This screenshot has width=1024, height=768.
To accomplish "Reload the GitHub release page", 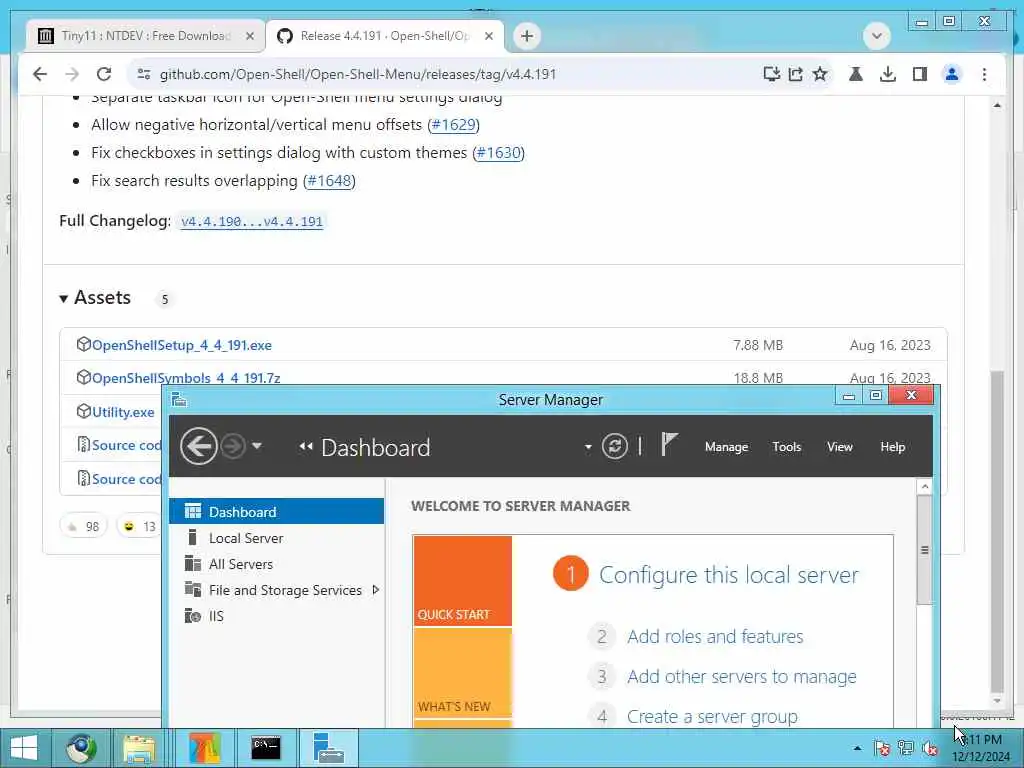I will 104,74.
